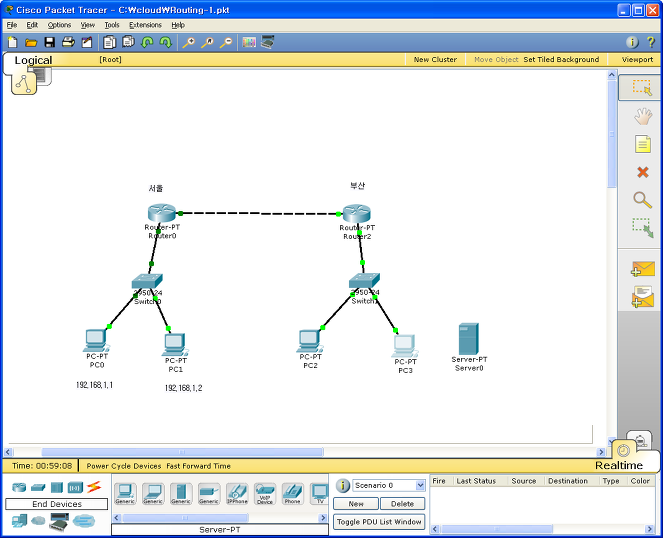This screenshot has width=663, height=538.
Task: Choose the Resize Shape tool
Action: (x=643, y=228)
